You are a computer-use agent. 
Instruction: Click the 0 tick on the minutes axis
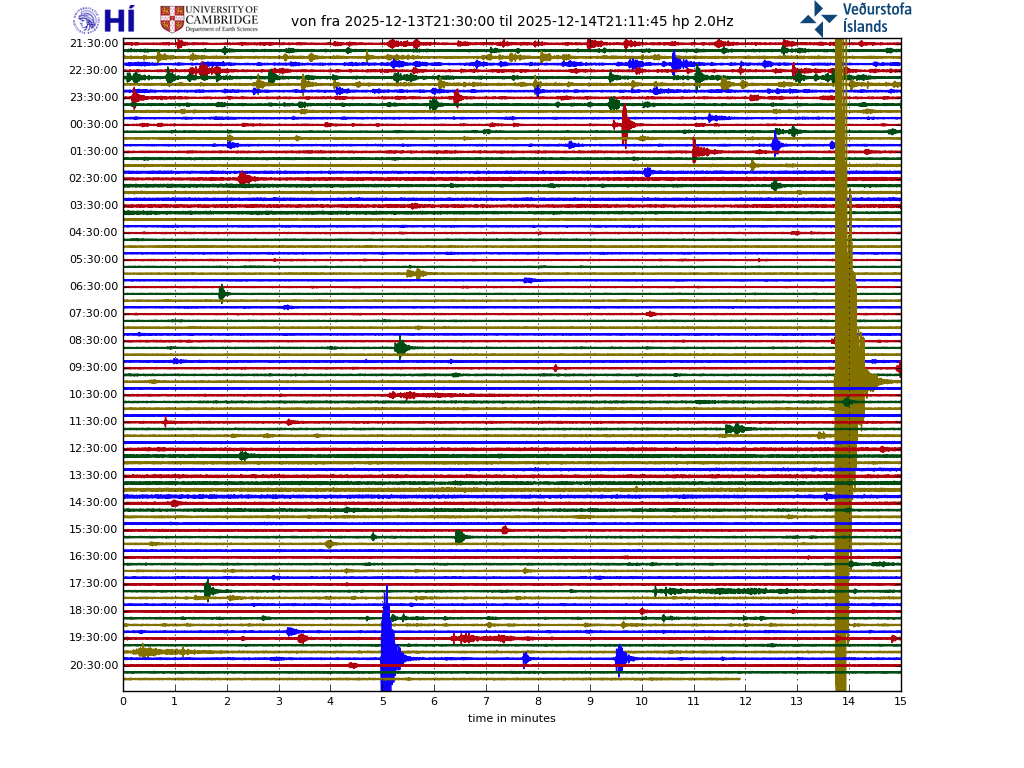[123, 701]
